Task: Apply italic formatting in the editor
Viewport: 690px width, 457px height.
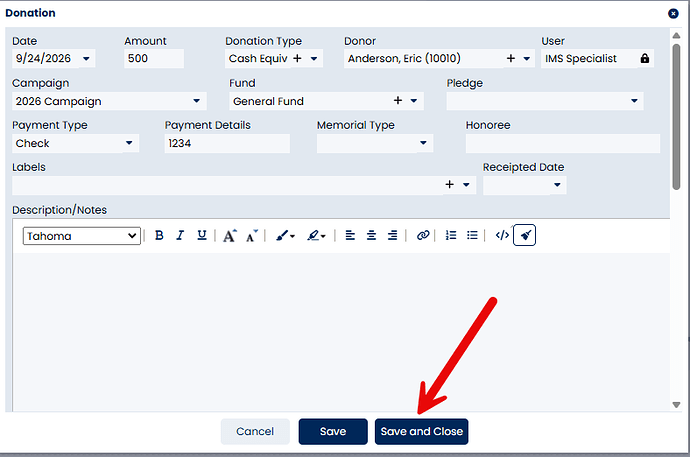Action: click(180, 236)
